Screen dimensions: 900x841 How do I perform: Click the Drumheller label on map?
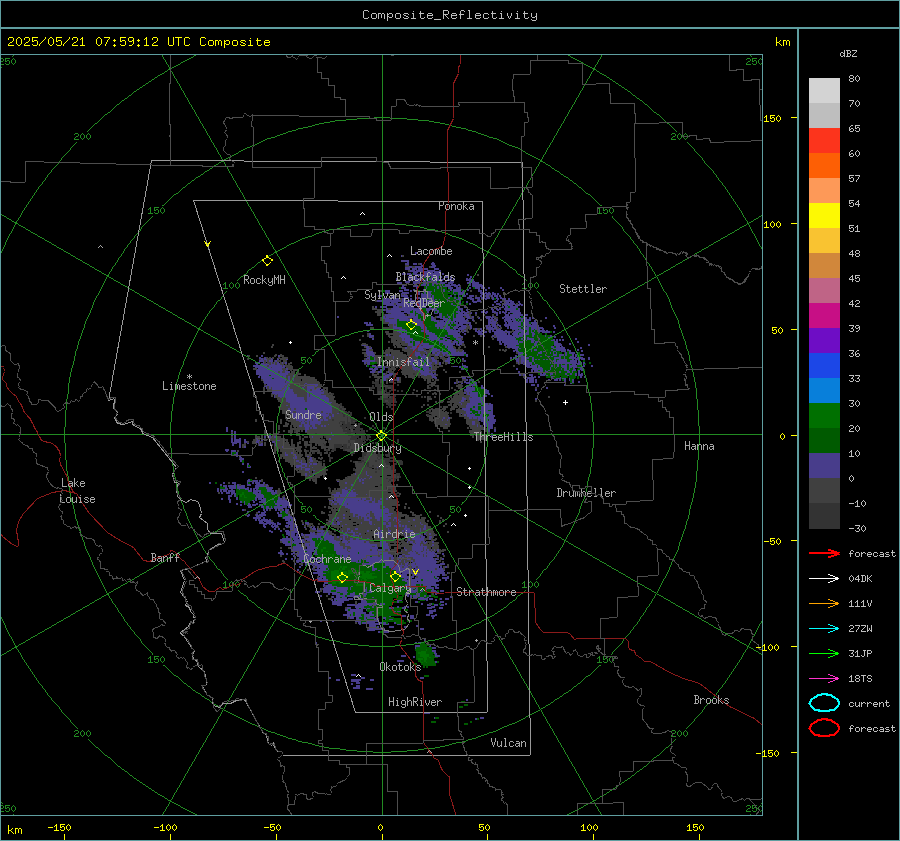(586, 493)
